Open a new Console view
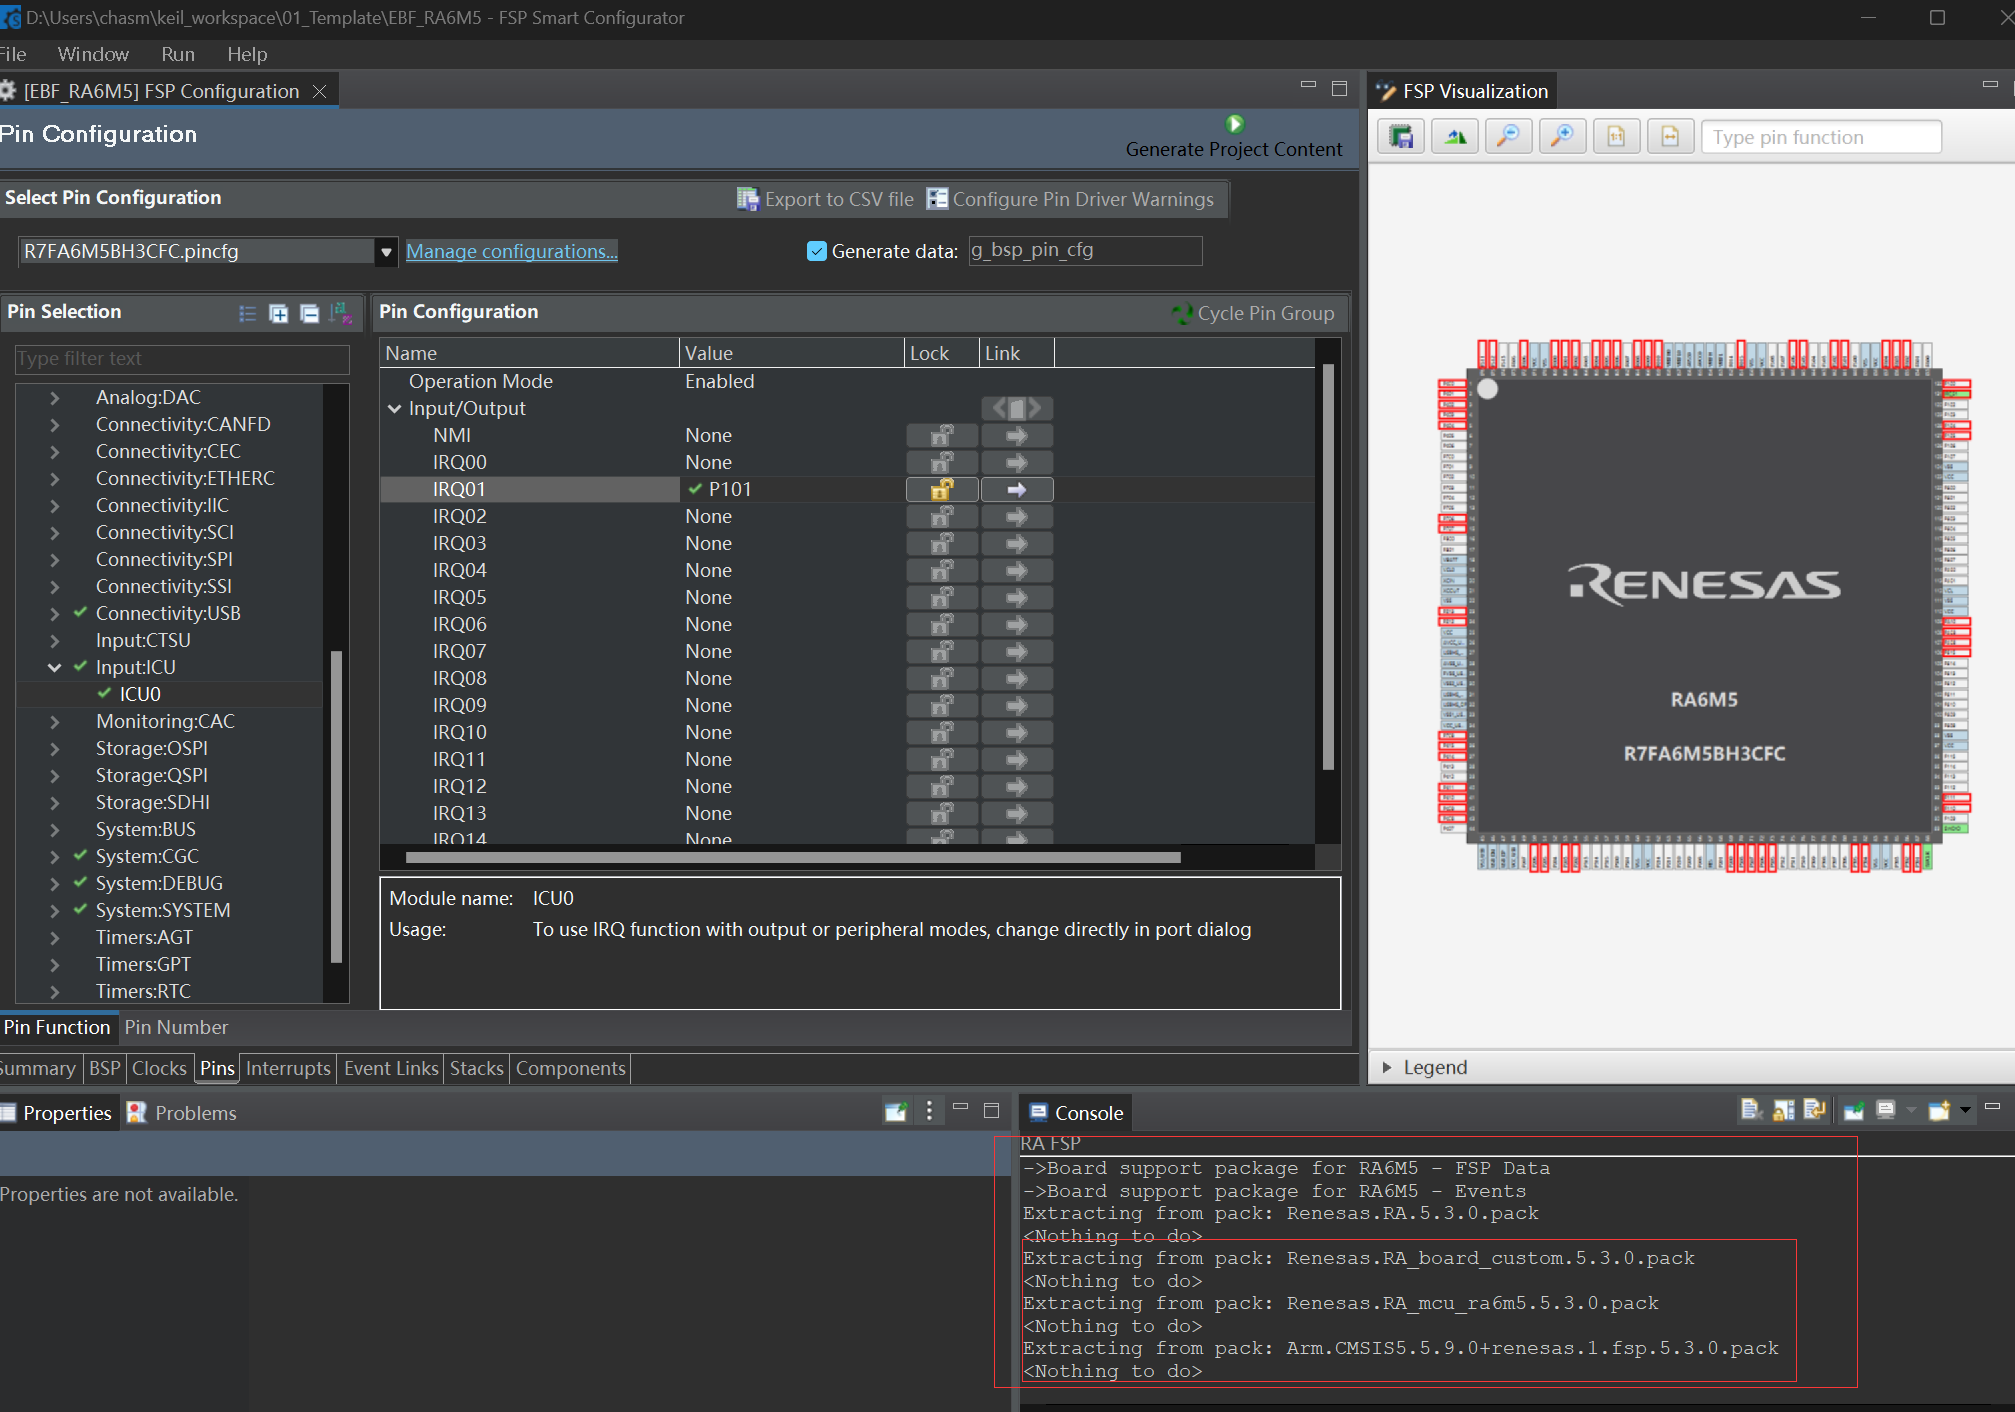The width and height of the screenshot is (2015, 1412). 1939,1110
